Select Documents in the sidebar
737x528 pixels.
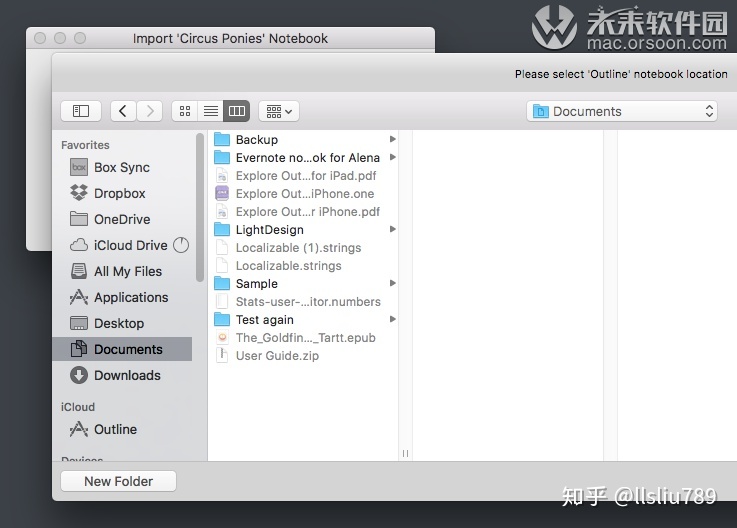pos(122,349)
